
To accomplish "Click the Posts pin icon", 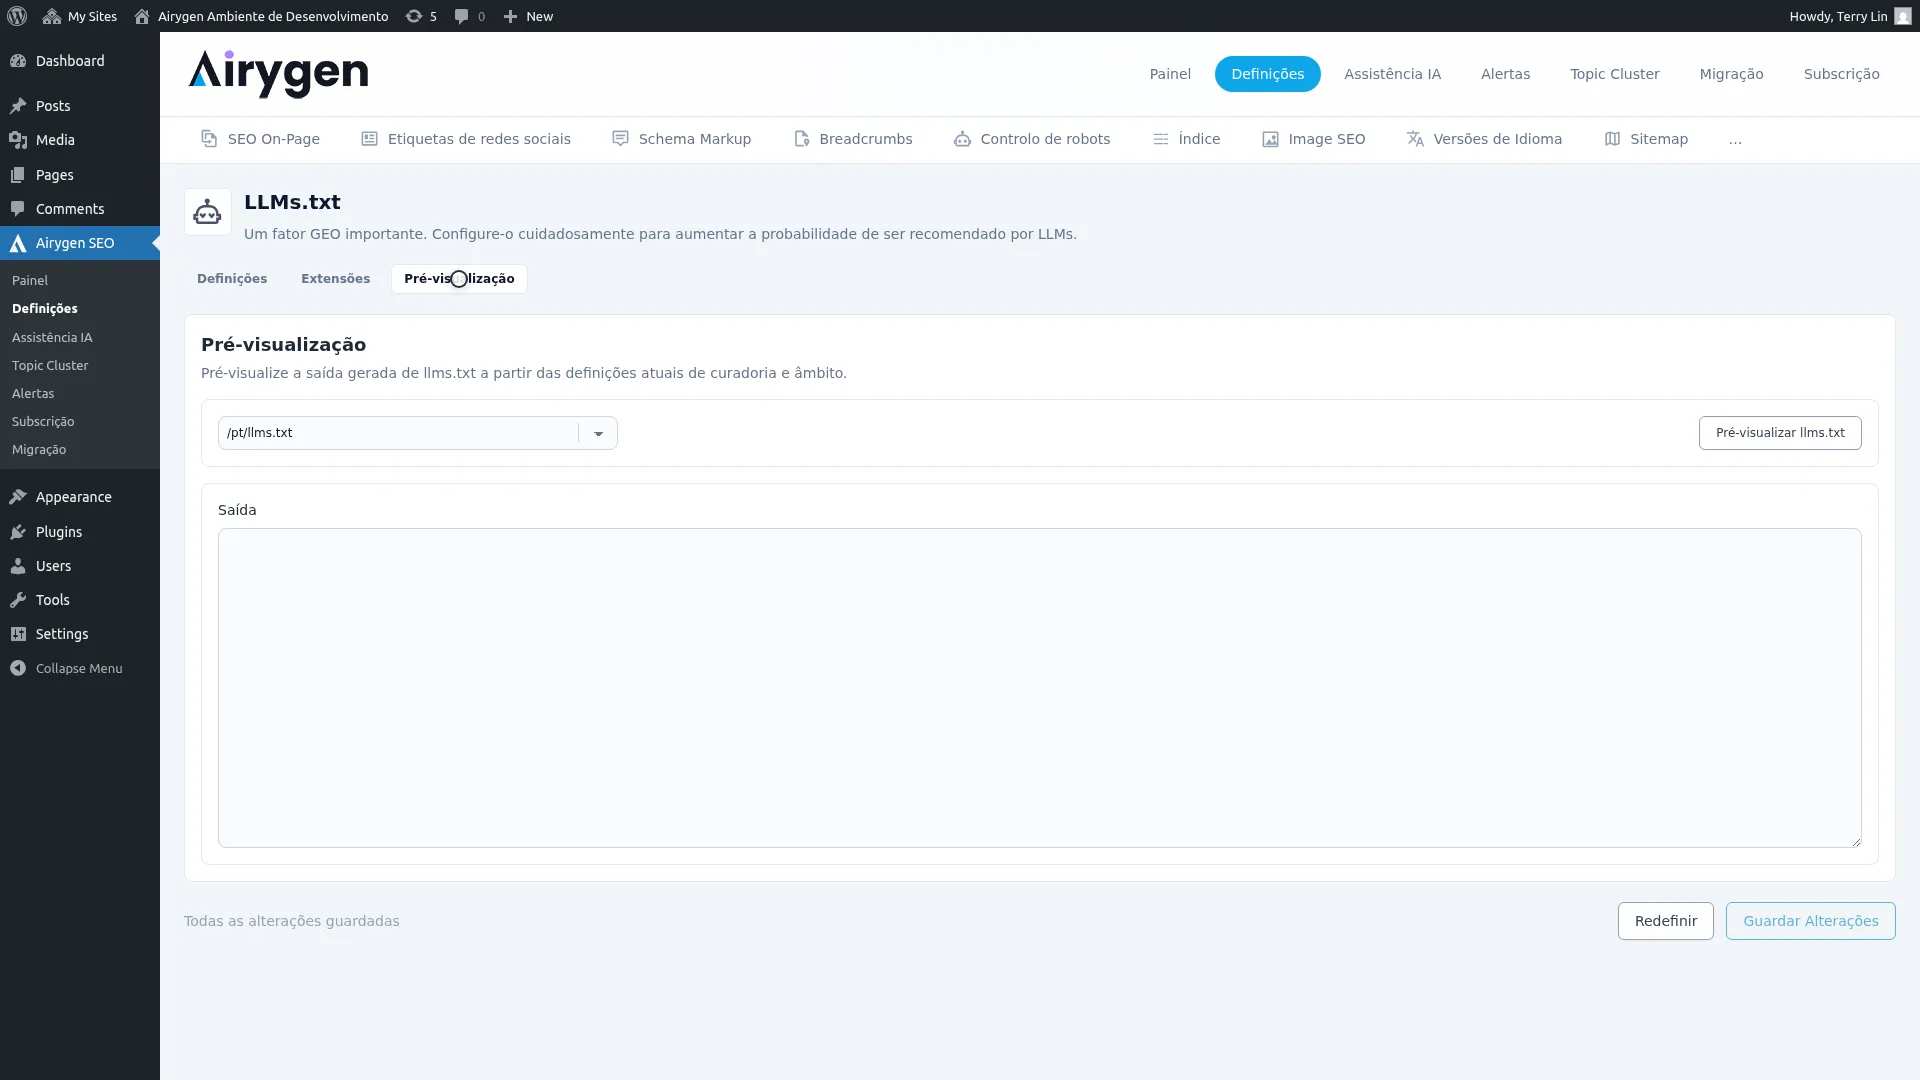I will click(18, 106).
